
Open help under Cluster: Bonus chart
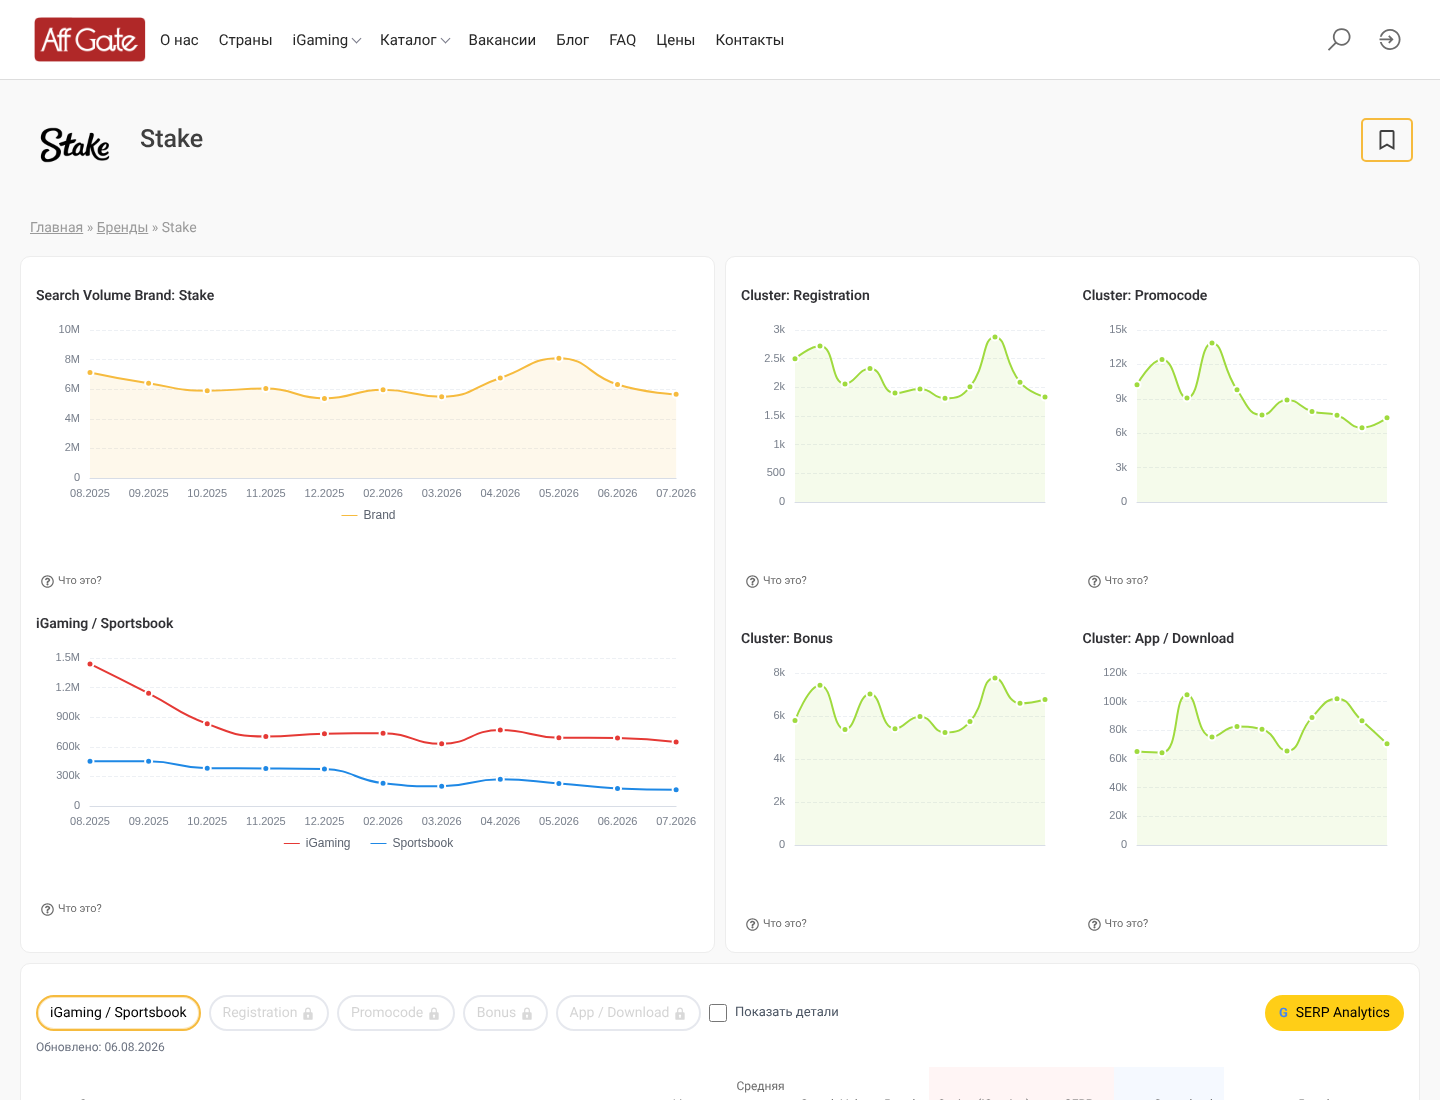[776, 924]
